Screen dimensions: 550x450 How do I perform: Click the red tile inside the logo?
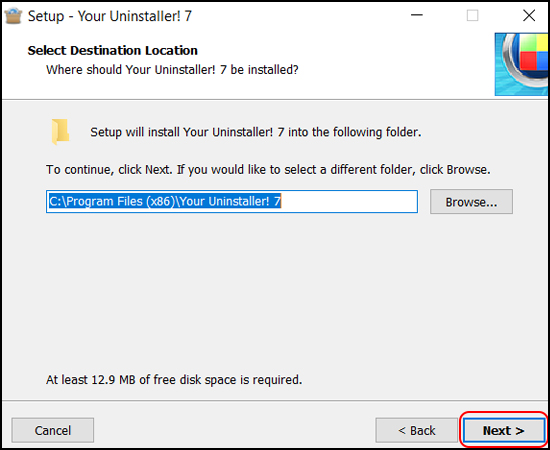click(528, 60)
